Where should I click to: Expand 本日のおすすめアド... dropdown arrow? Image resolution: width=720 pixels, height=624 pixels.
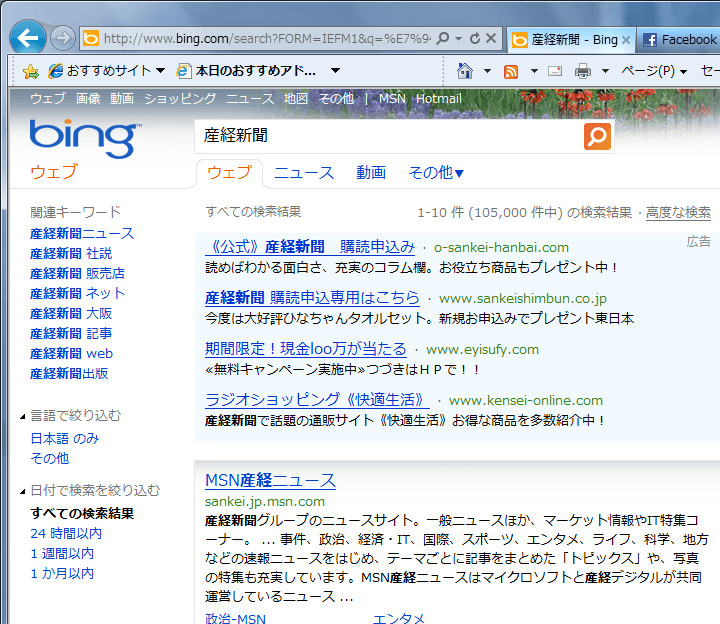pos(336,71)
